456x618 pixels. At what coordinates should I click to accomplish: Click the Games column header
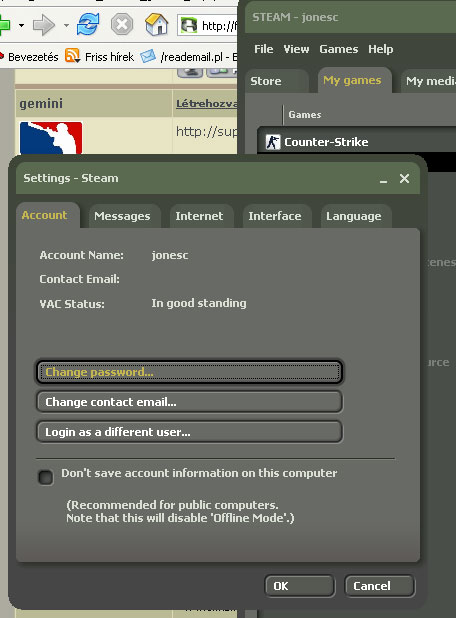[305, 115]
